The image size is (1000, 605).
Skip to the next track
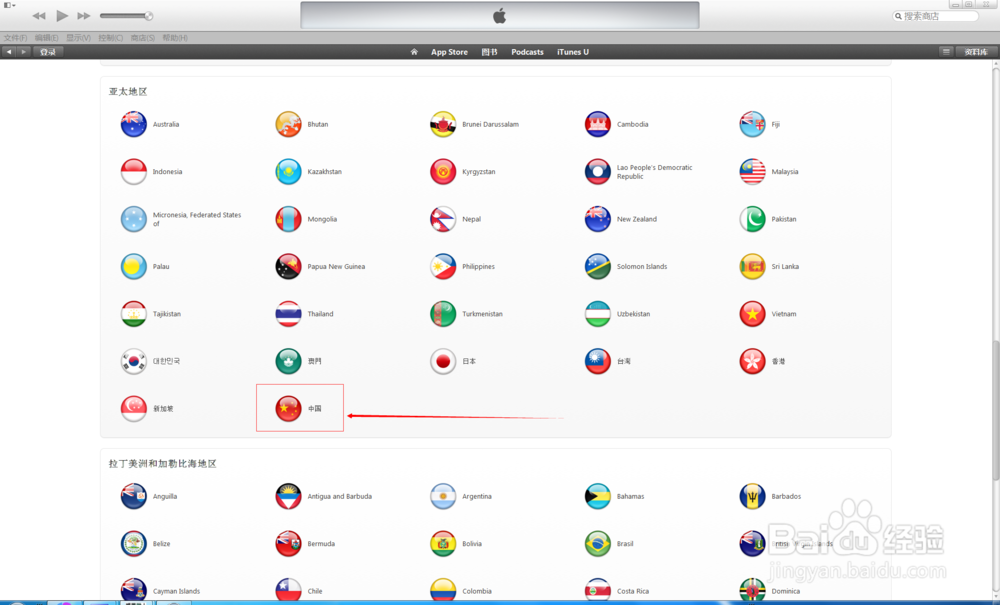[84, 15]
